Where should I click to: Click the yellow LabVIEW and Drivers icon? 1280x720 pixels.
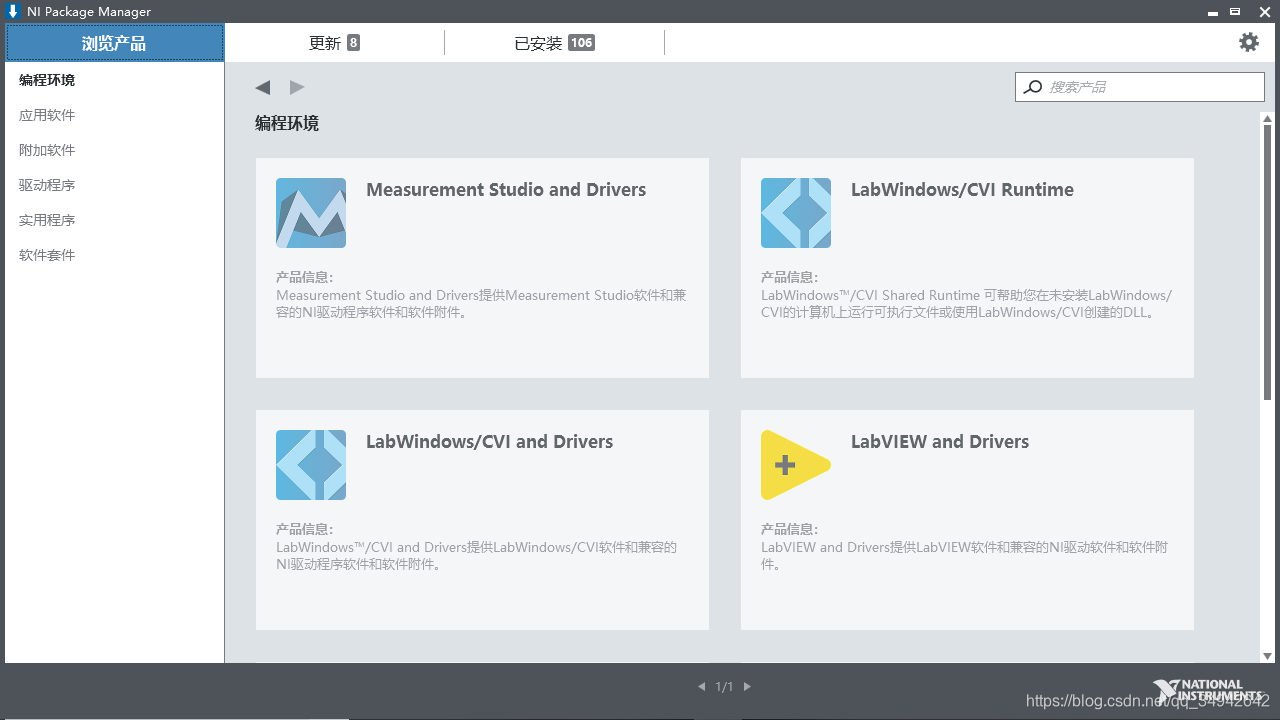(795, 464)
